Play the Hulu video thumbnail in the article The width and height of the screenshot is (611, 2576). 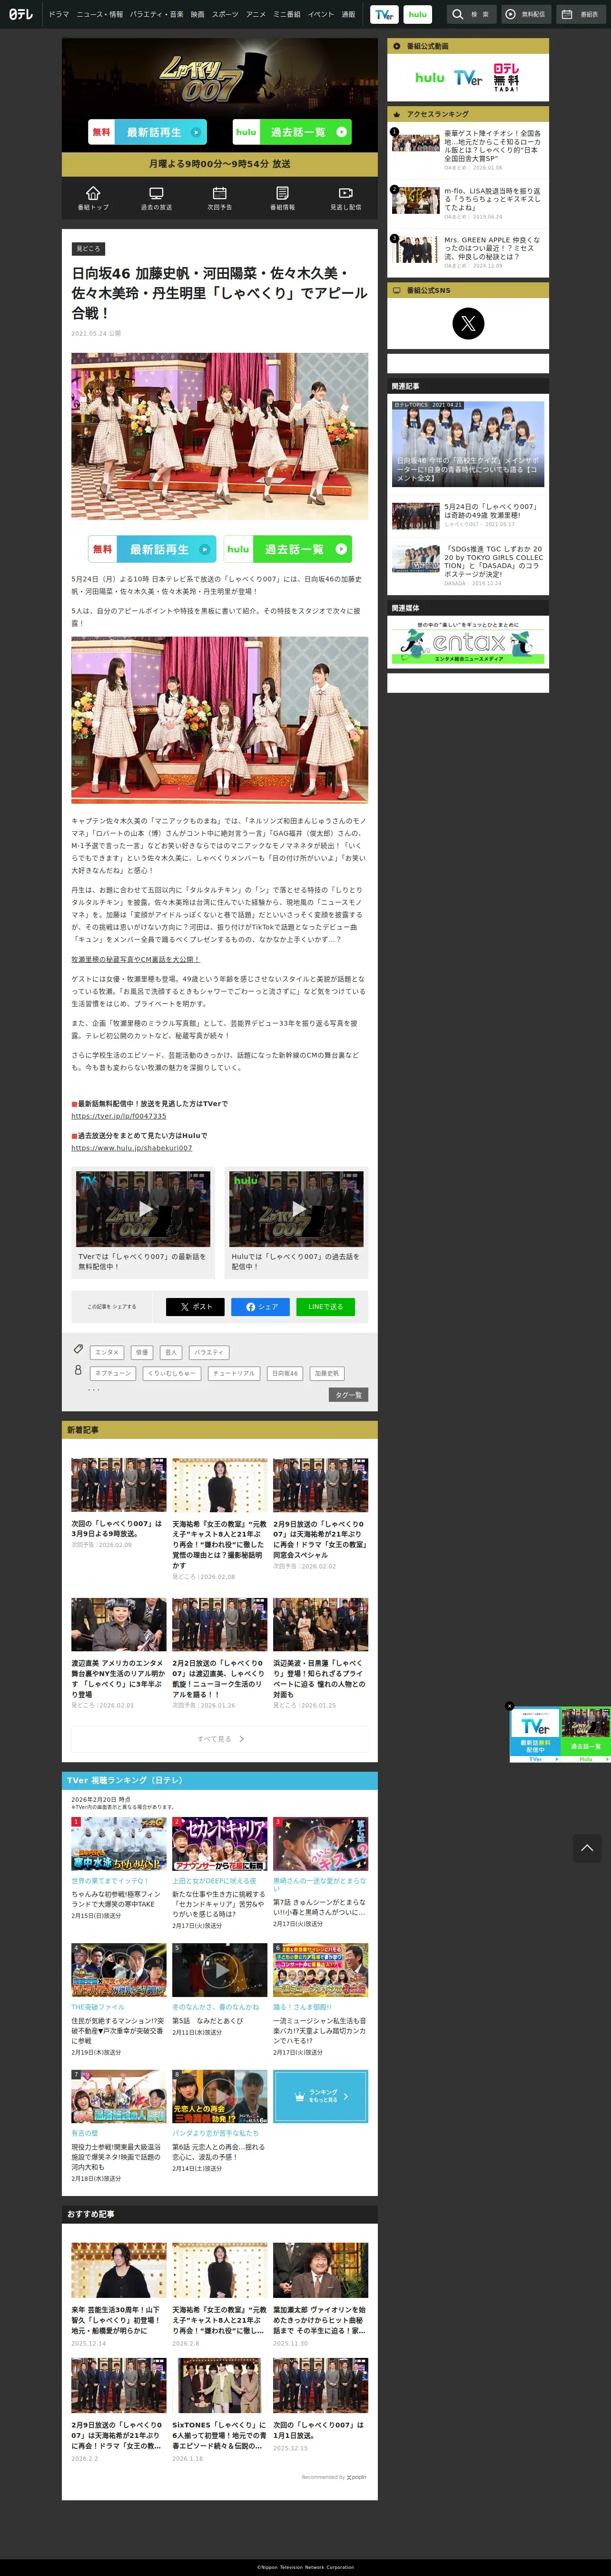click(x=296, y=1209)
